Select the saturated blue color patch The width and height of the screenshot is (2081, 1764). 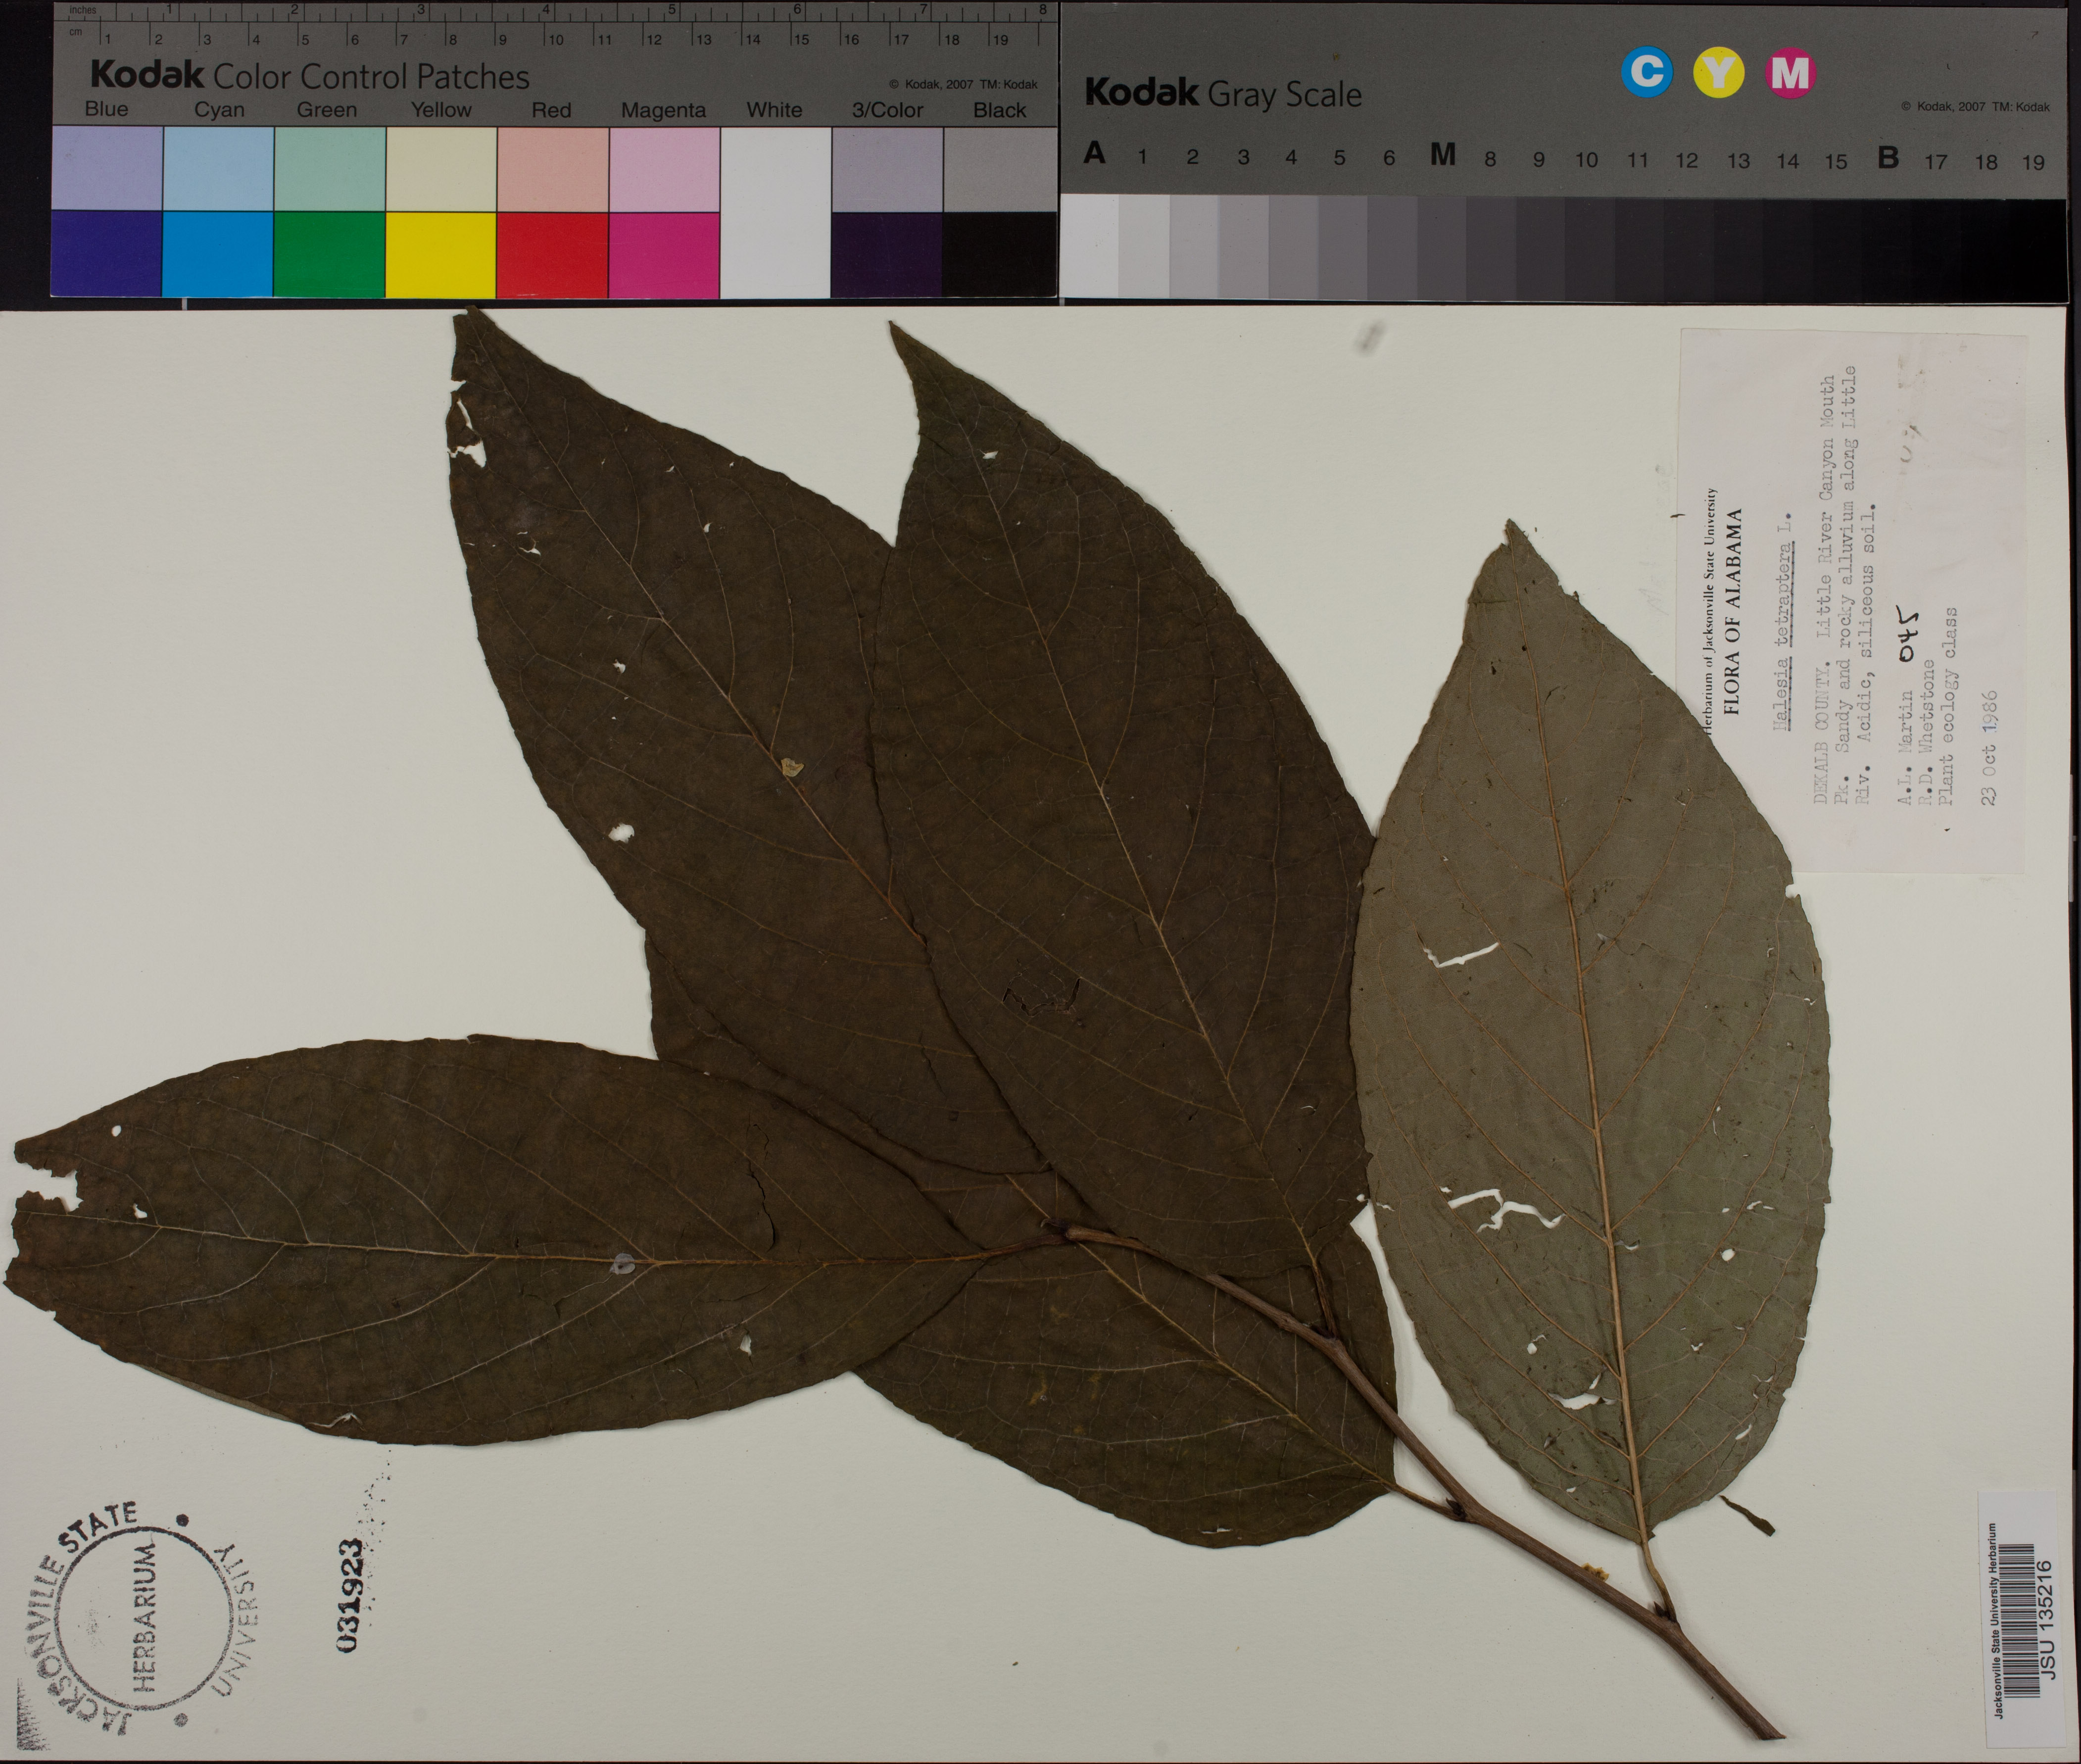point(106,254)
